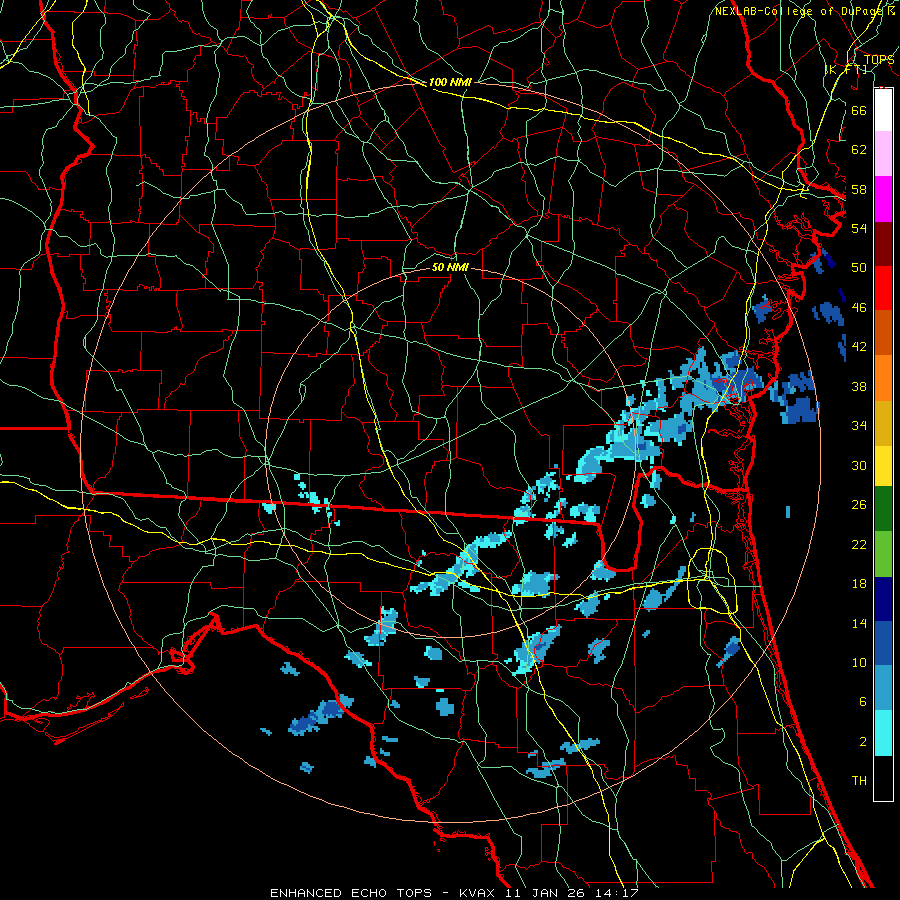The width and height of the screenshot is (900, 900).
Task: Click the legend label reading 2
Action: [862, 742]
